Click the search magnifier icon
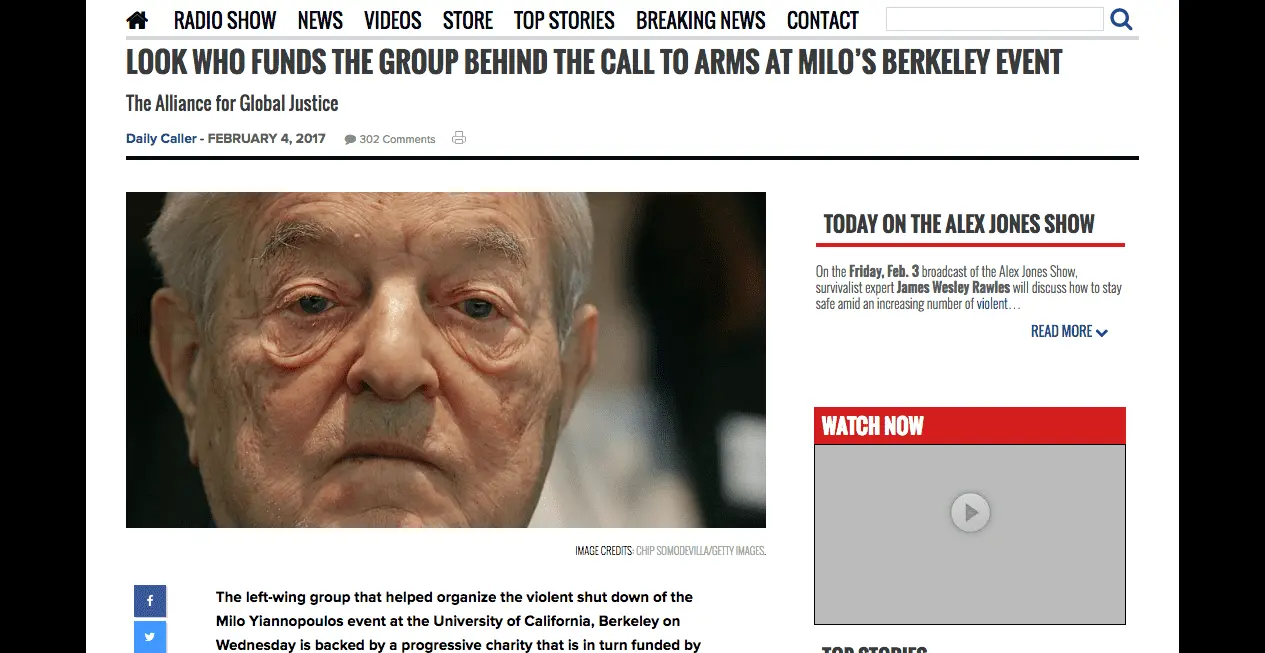 1121,19
